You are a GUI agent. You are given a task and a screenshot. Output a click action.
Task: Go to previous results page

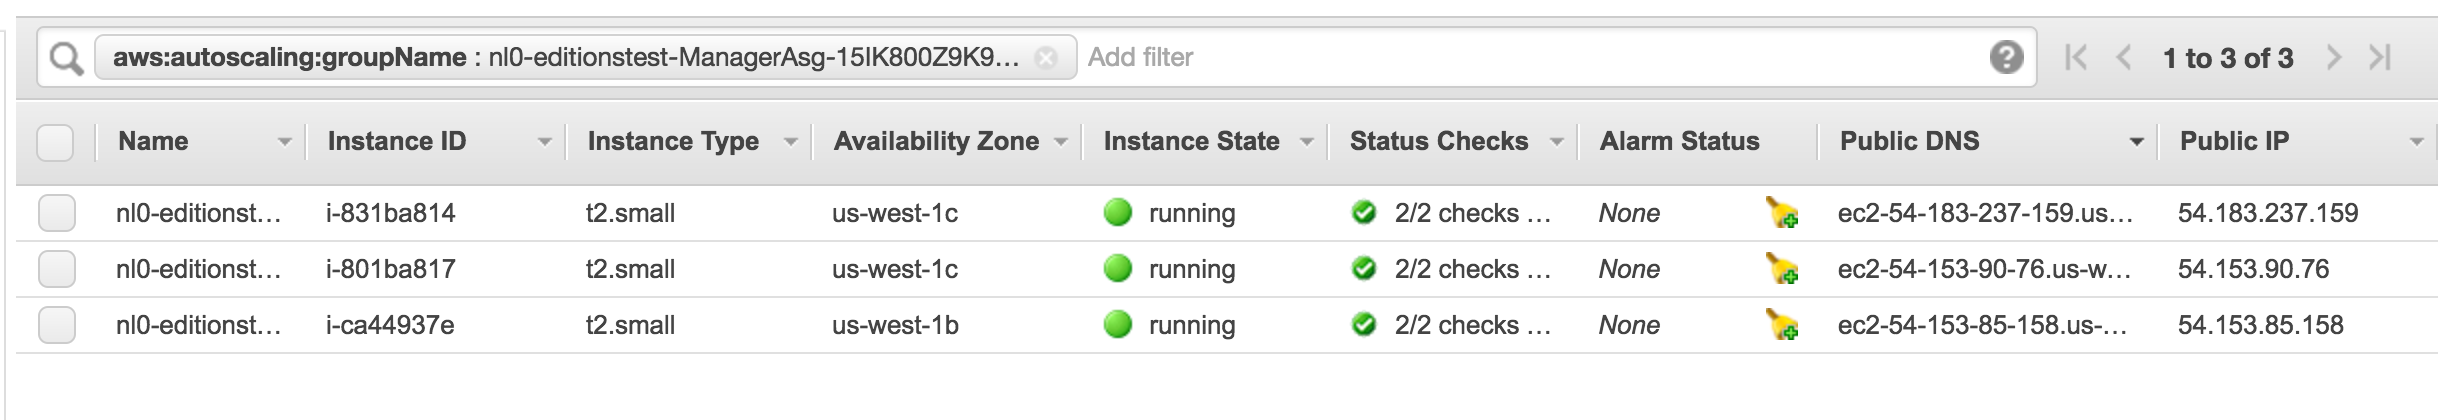pyautogui.click(x=2124, y=58)
